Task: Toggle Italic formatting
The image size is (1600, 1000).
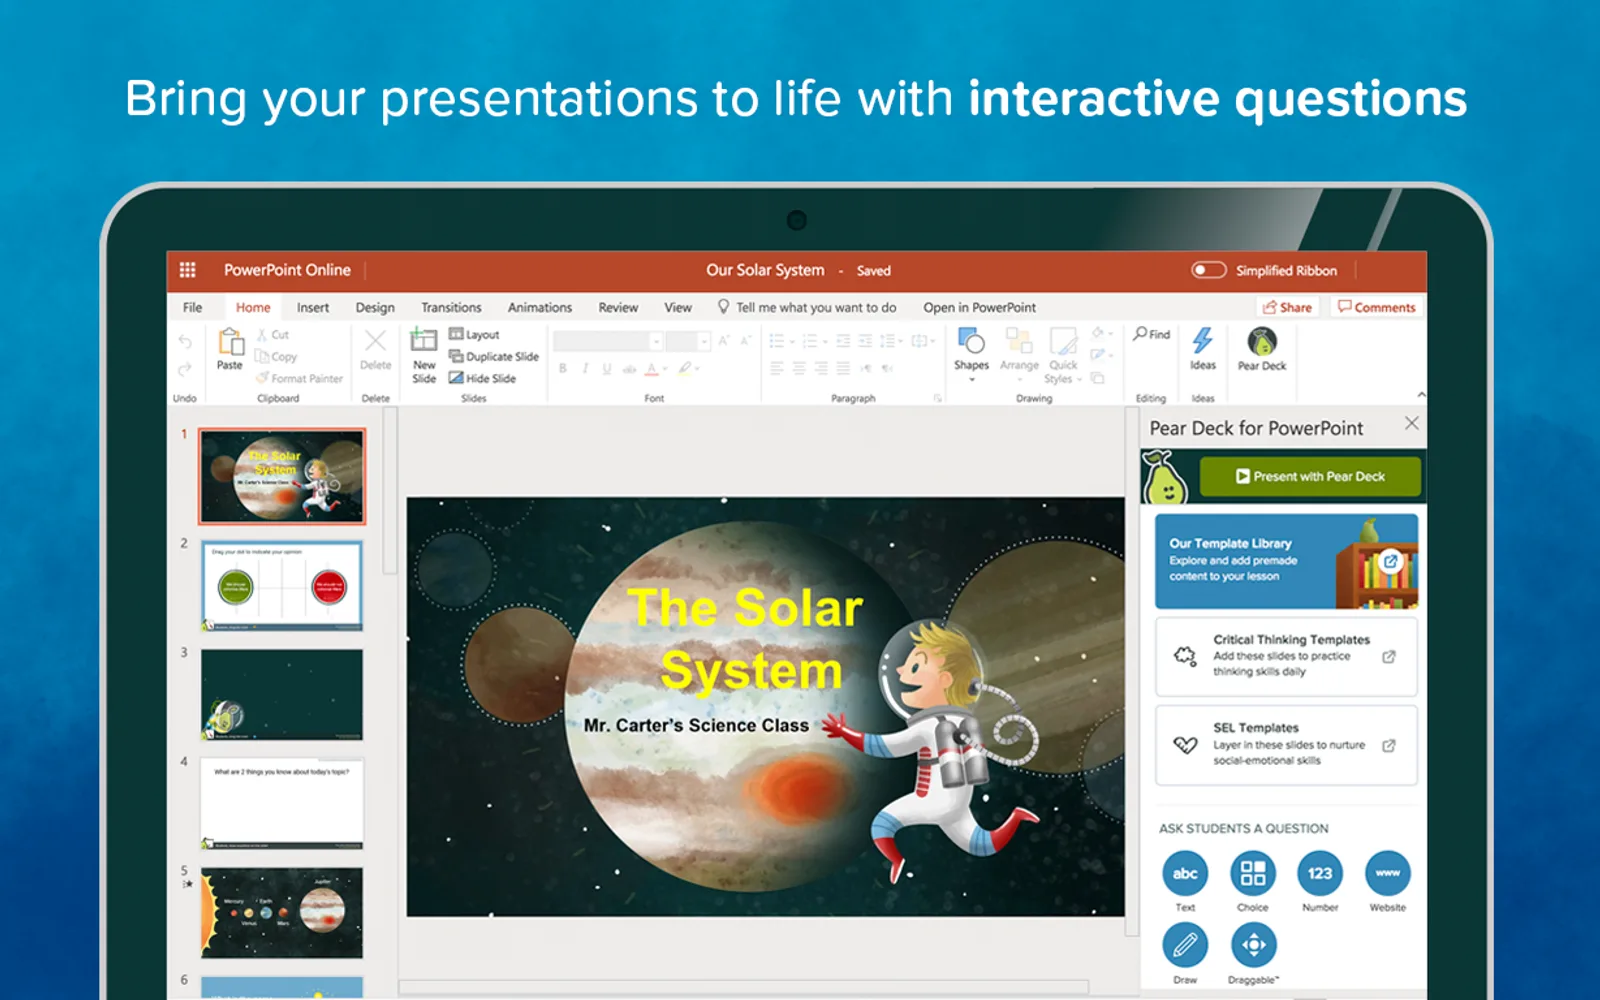Action: point(585,369)
